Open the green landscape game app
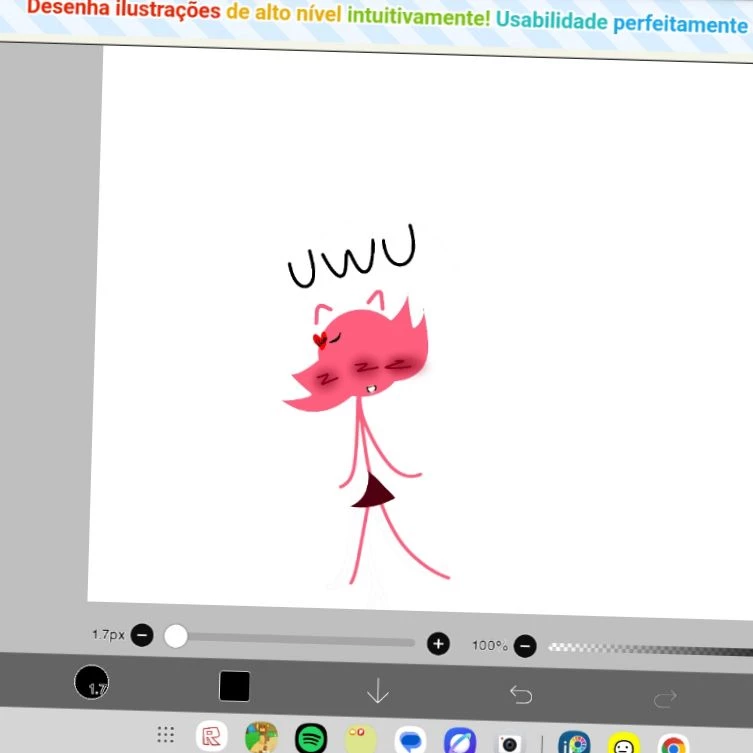This screenshot has height=753, width=753. (261, 737)
